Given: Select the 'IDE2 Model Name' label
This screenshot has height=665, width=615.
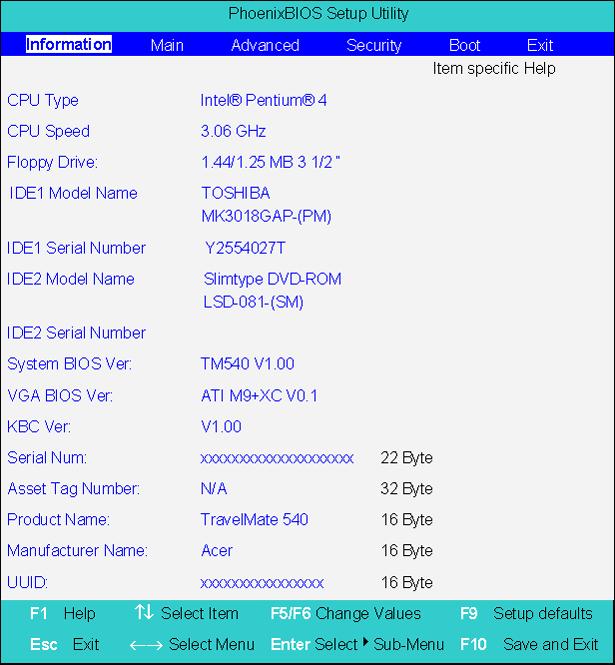Looking at the screenshot, I should click(x=71, y=279).
